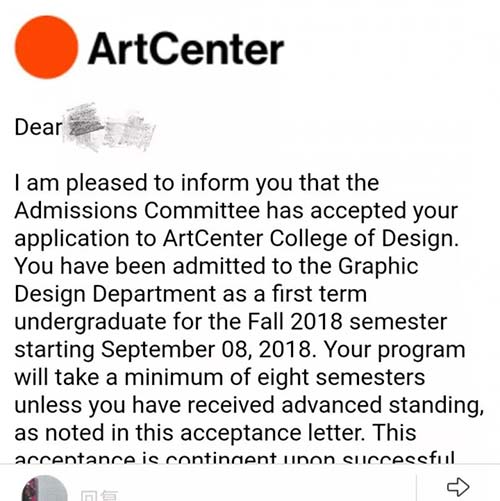Tap the scribbled-out recipient name
500x501 pixels.
tap(110, 127)
